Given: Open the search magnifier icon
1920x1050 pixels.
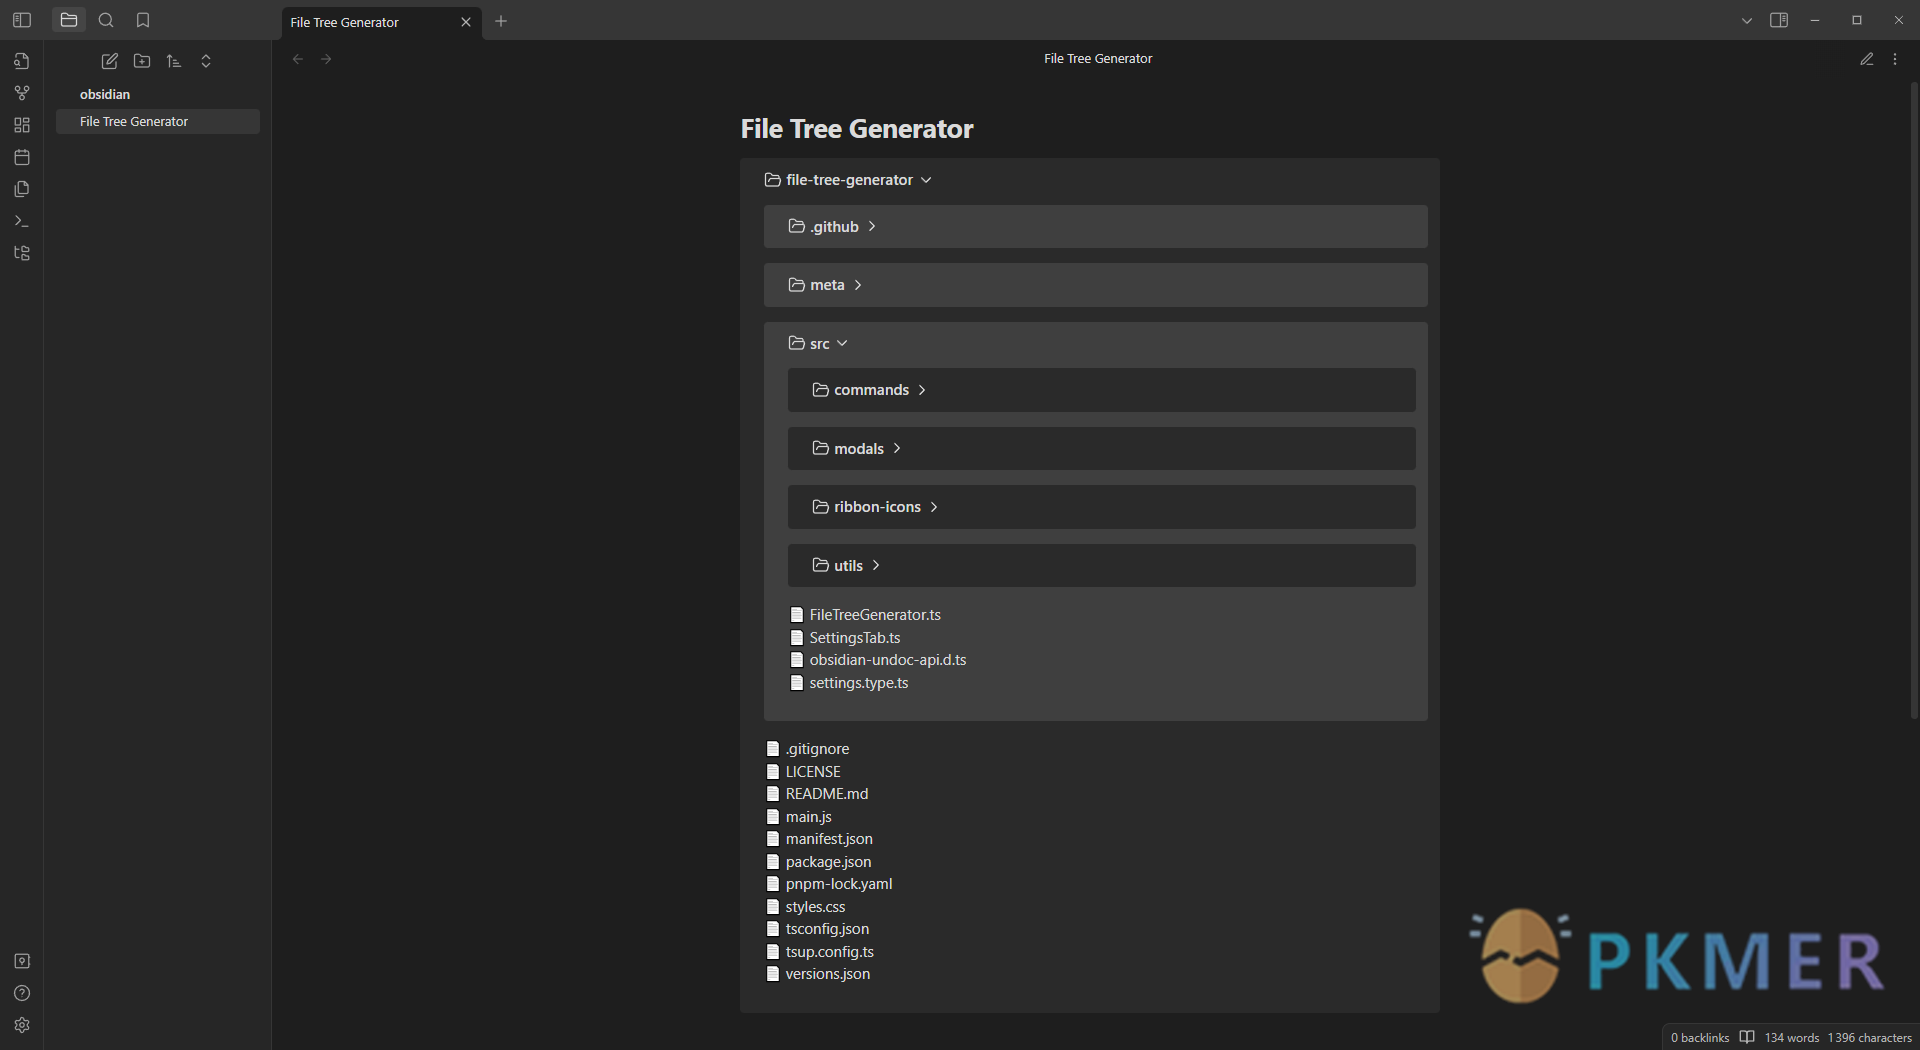Looking at the screenshot, I should click(x=106, y=20).
